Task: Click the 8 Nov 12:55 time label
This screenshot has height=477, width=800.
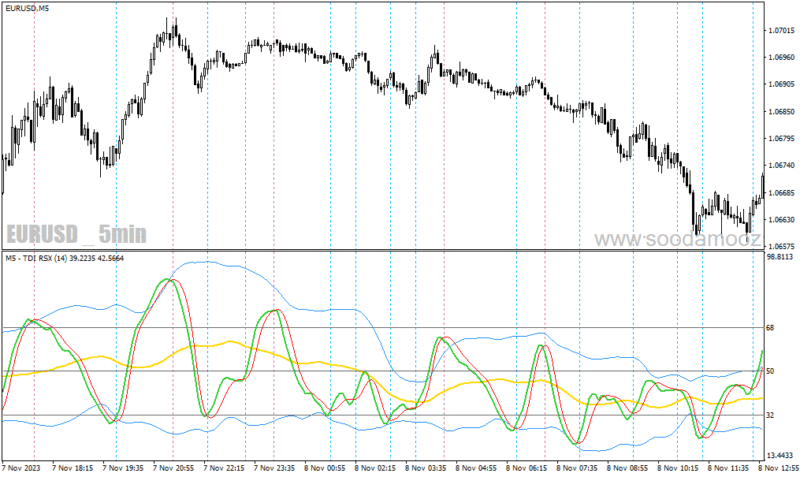Action: (779, 468)
